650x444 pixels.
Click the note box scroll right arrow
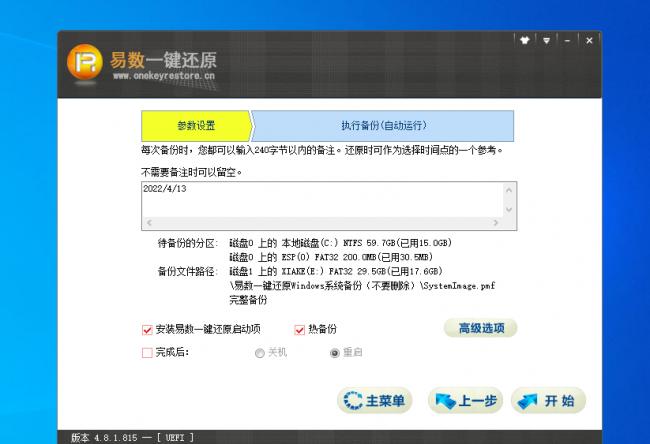point(496,223)
